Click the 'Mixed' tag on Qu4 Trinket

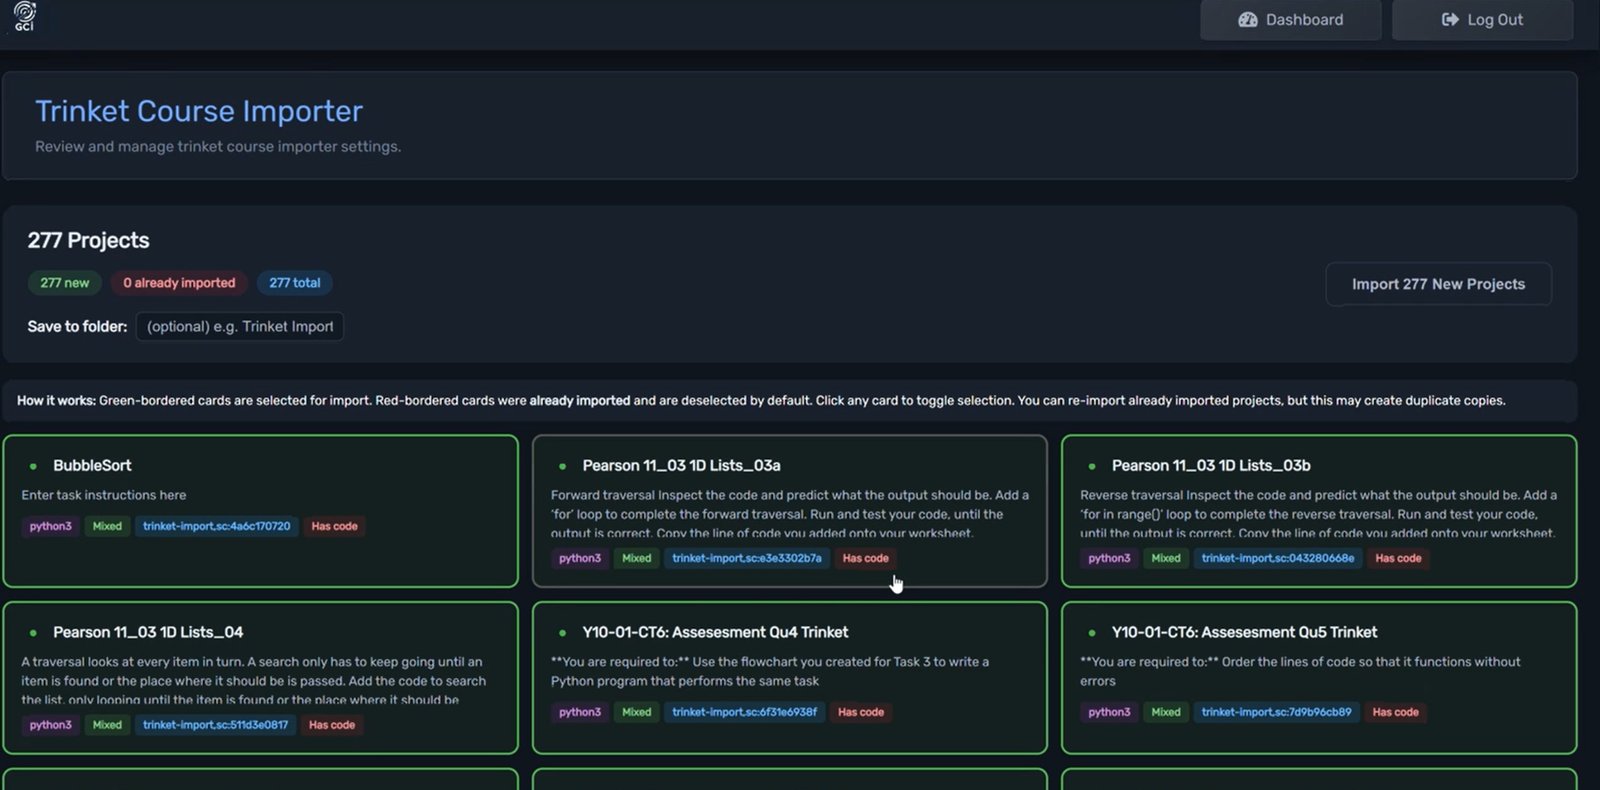[637, 712]
